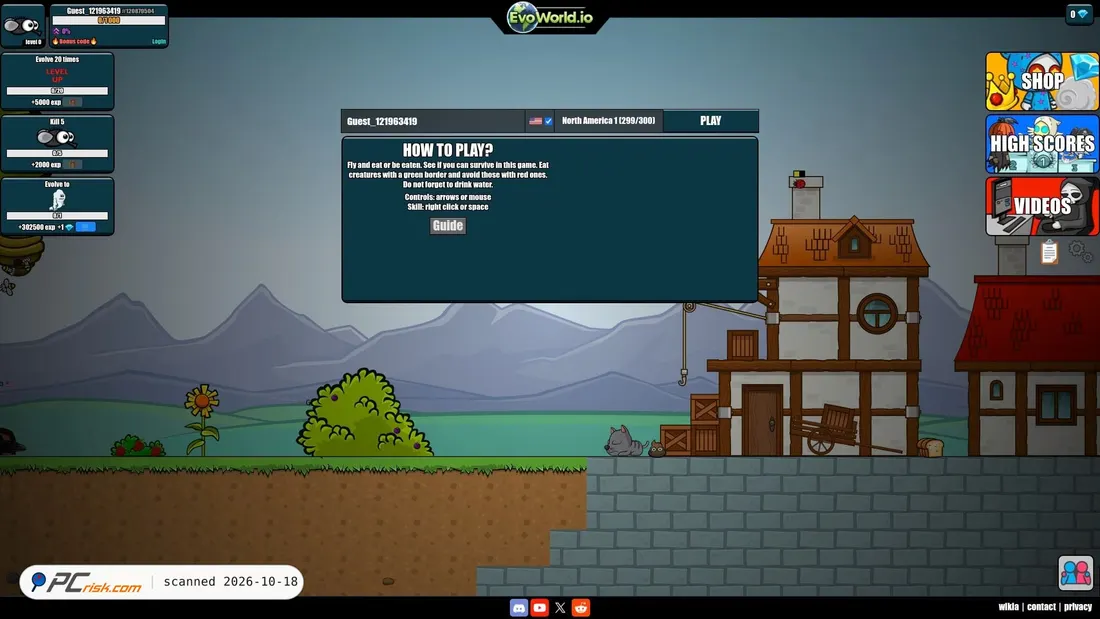Claim blue reward on Evolve to quest
This screenshot has height=619, width=1100.
86,227
